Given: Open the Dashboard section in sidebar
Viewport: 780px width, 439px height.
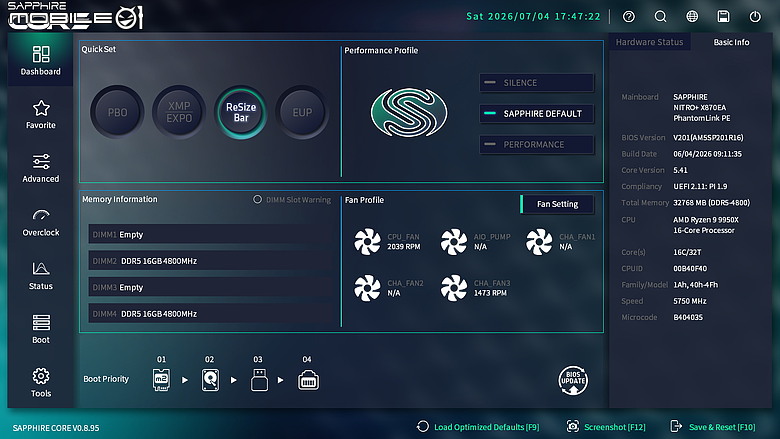Looking at the screenshot, I should (40, 60).
